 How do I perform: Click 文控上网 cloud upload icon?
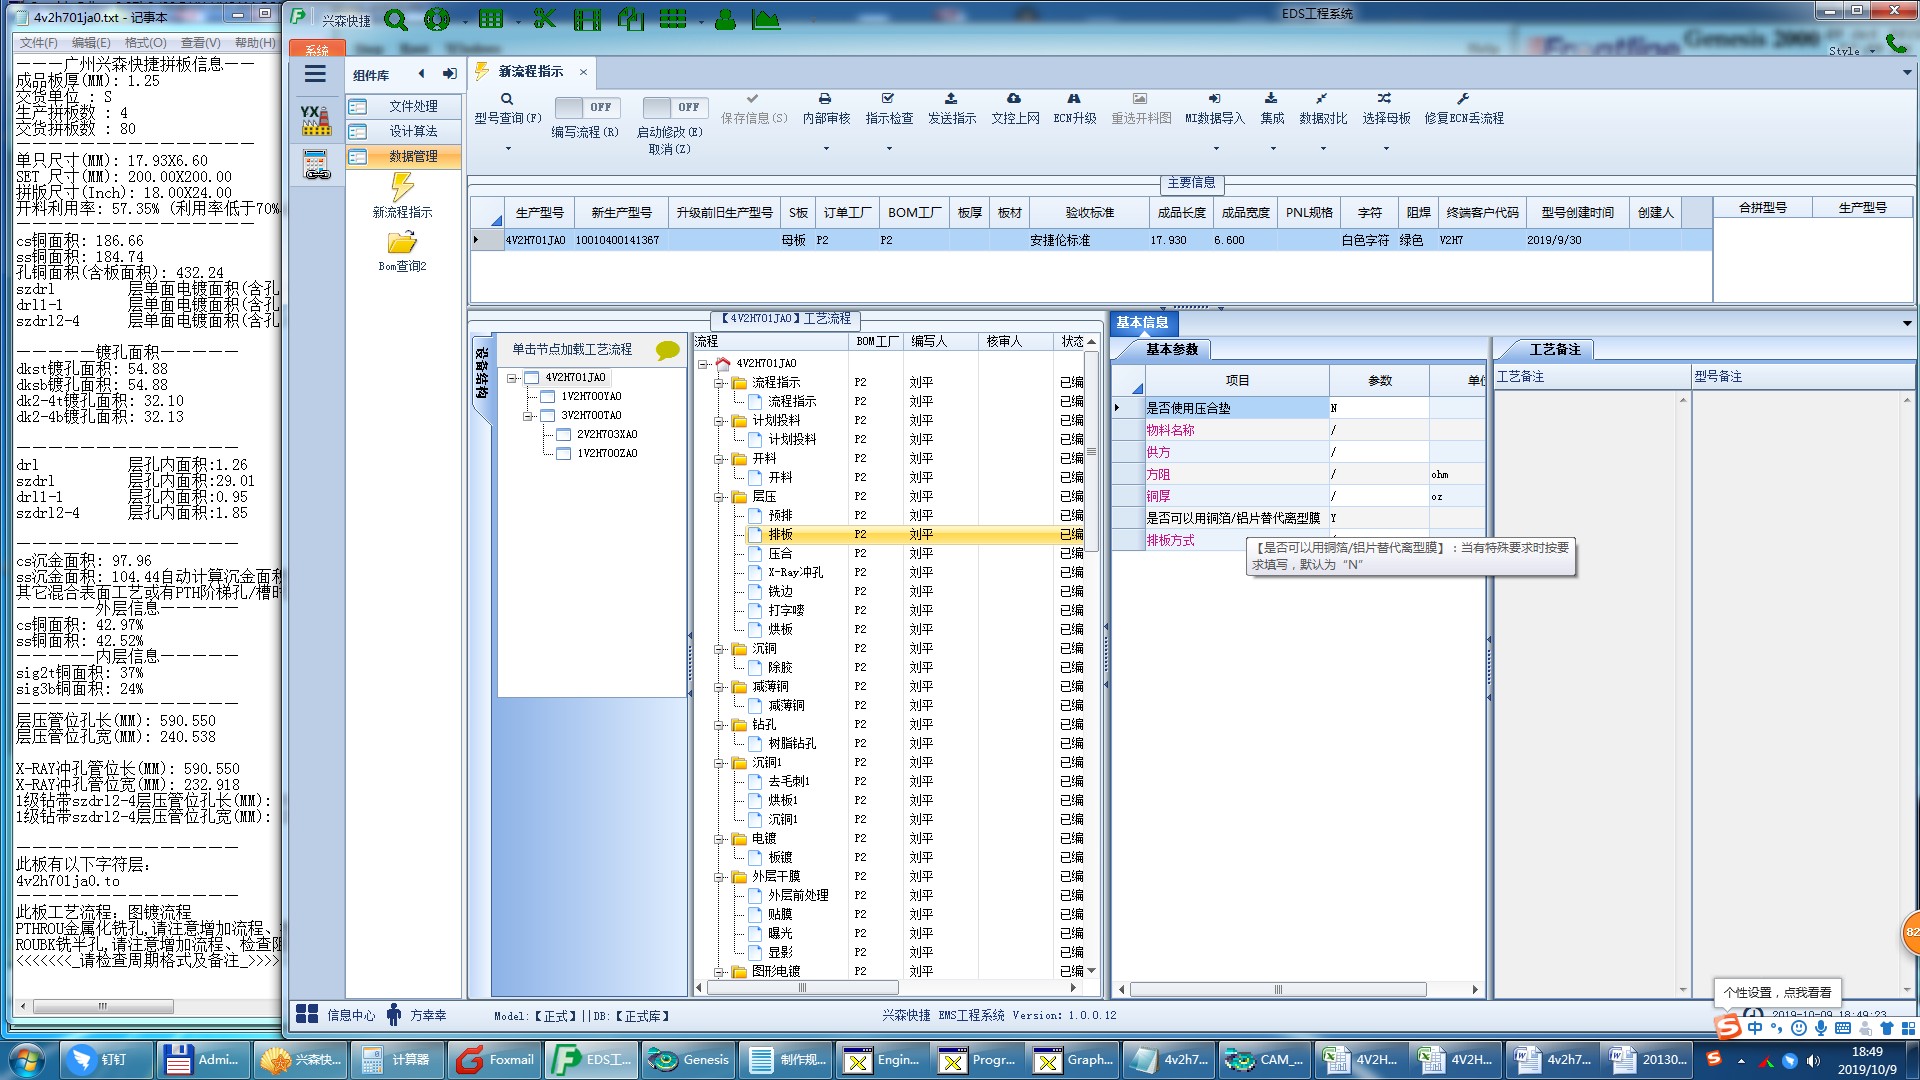1014,99
